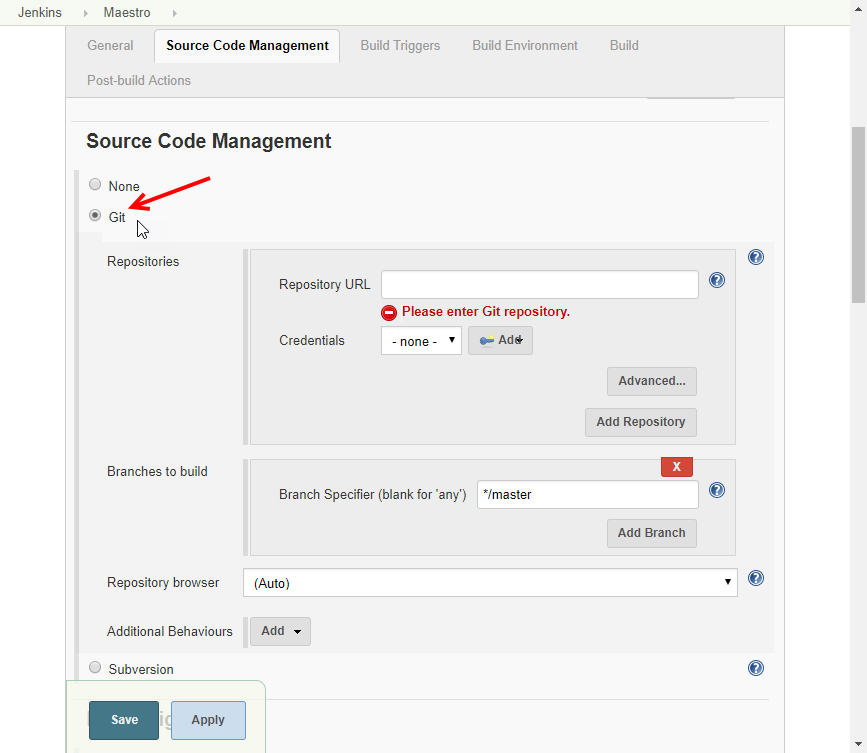
Task: Click the Jenkins breadcrumb link
Action: click(40, 13)
